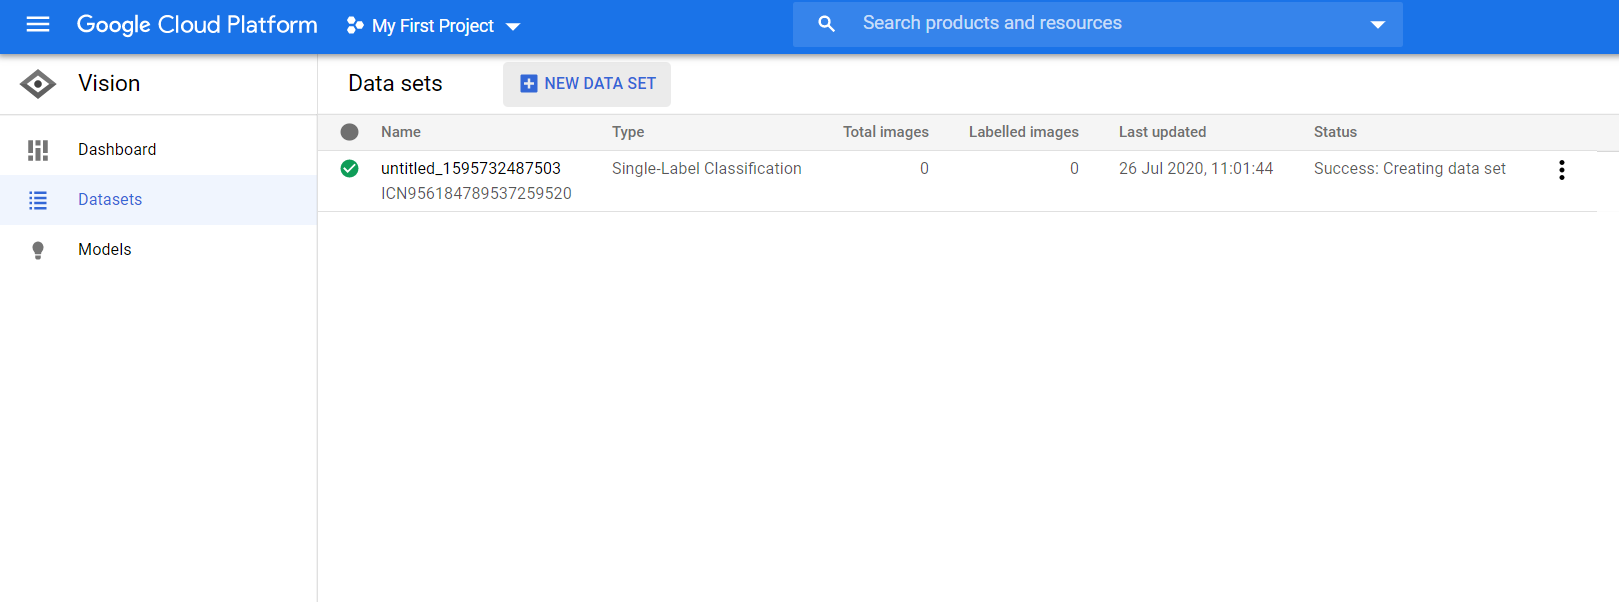The height and width of the screenshot is (602, 1619).
Task: Open the Dashboard page
Action: coord(158,150)
